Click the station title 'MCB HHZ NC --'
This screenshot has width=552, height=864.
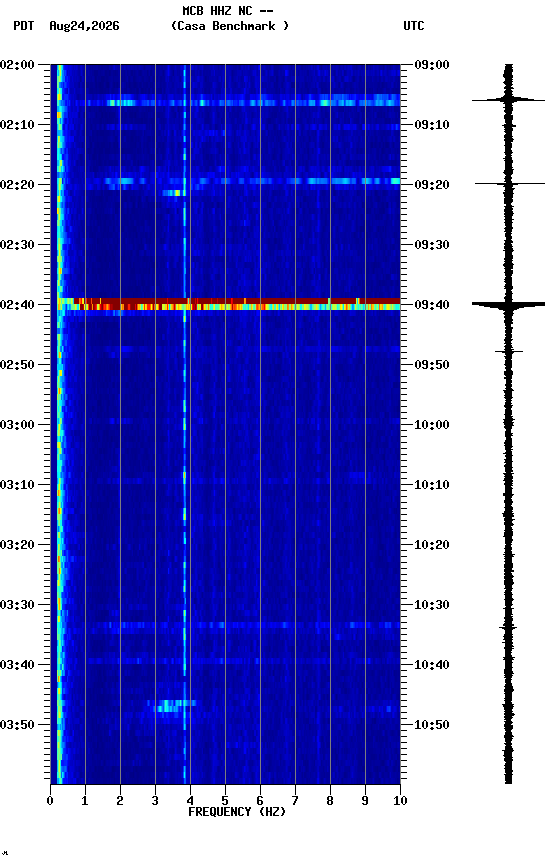(x=228, y=11)
